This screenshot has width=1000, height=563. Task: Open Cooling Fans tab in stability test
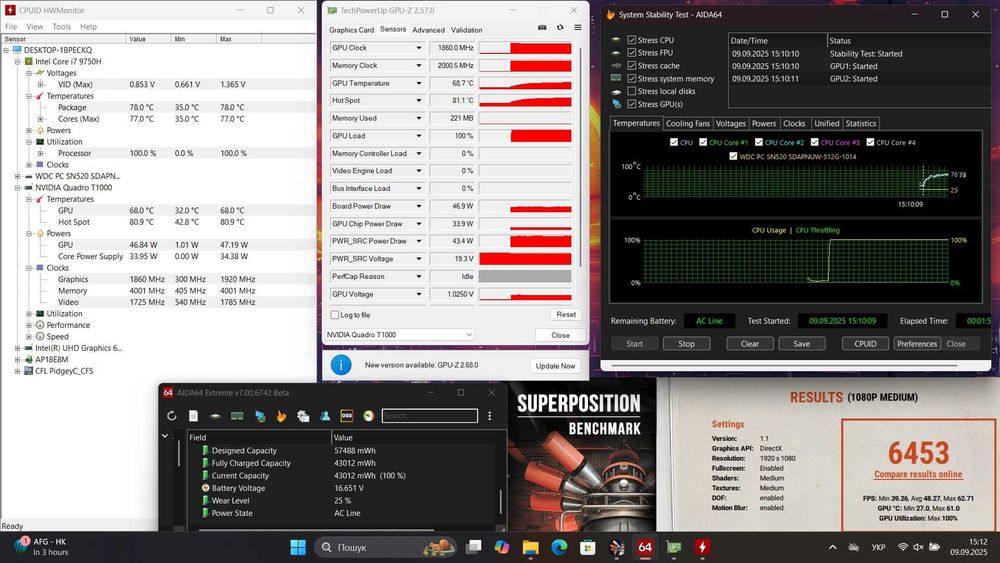(x=688, y=124)
